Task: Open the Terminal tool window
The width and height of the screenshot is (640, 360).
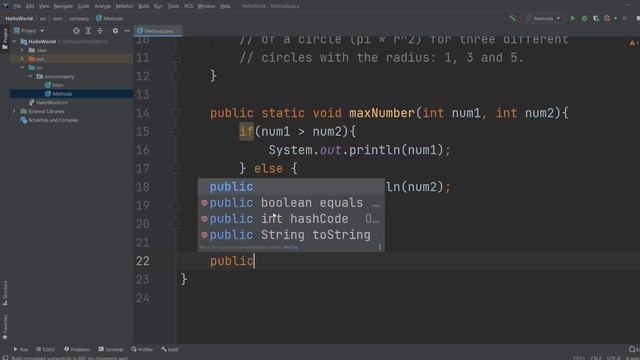Action: (110, 349)
